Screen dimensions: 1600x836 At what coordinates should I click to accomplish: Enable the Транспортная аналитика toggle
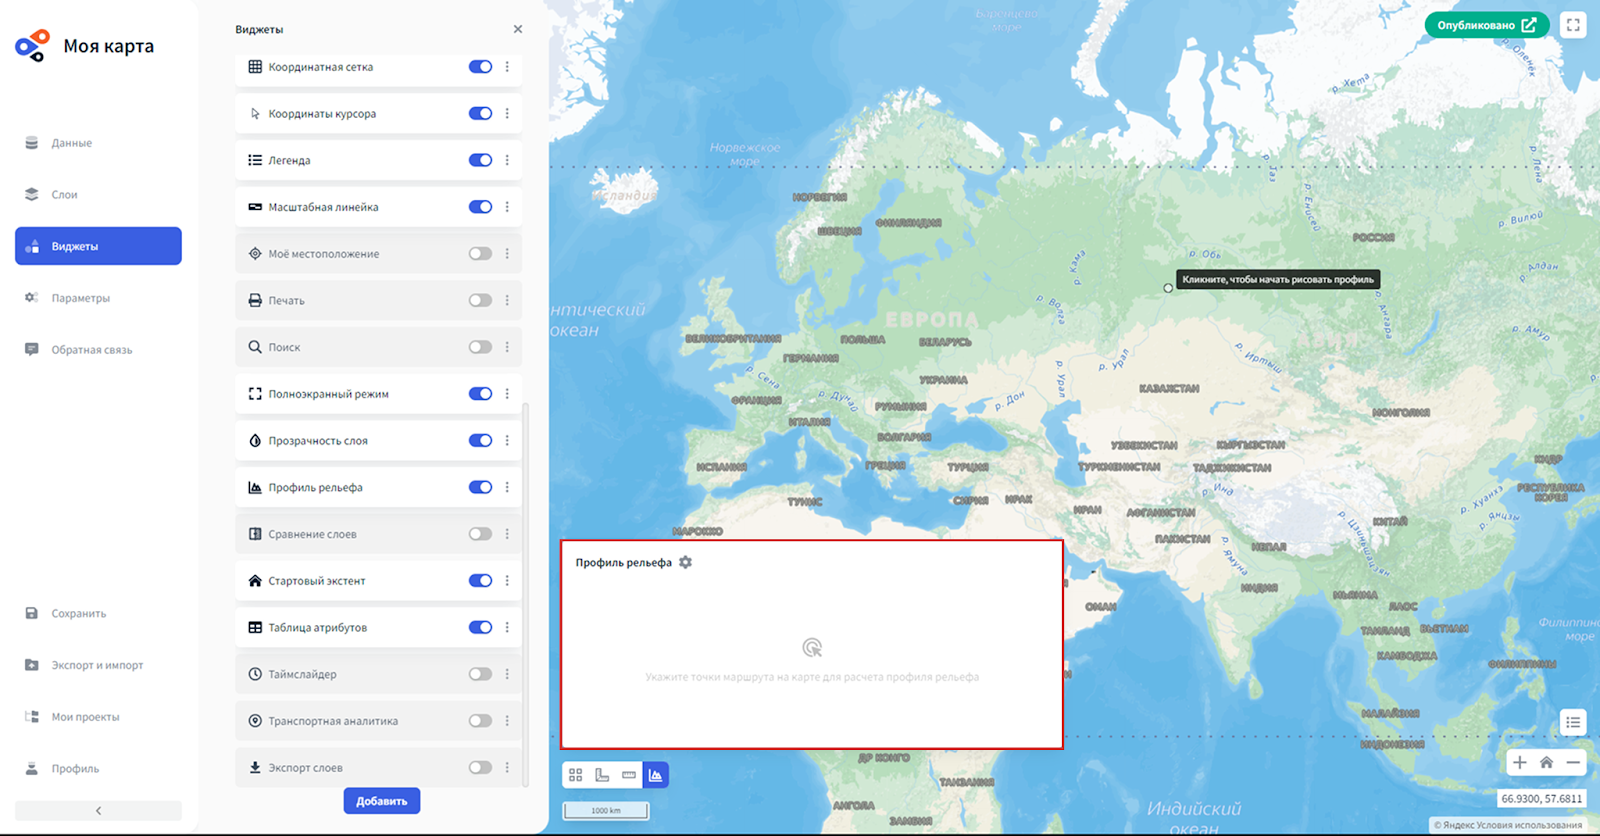tap(480, 721)
